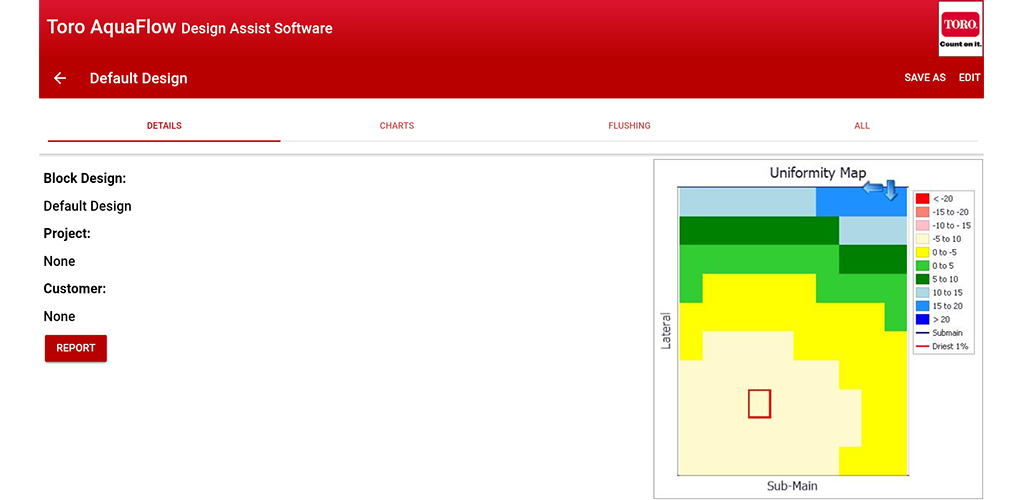Viewport: 1024px width, 500px height.
Task: Go back using the left arrow icon
Action: tap(60, 78)
